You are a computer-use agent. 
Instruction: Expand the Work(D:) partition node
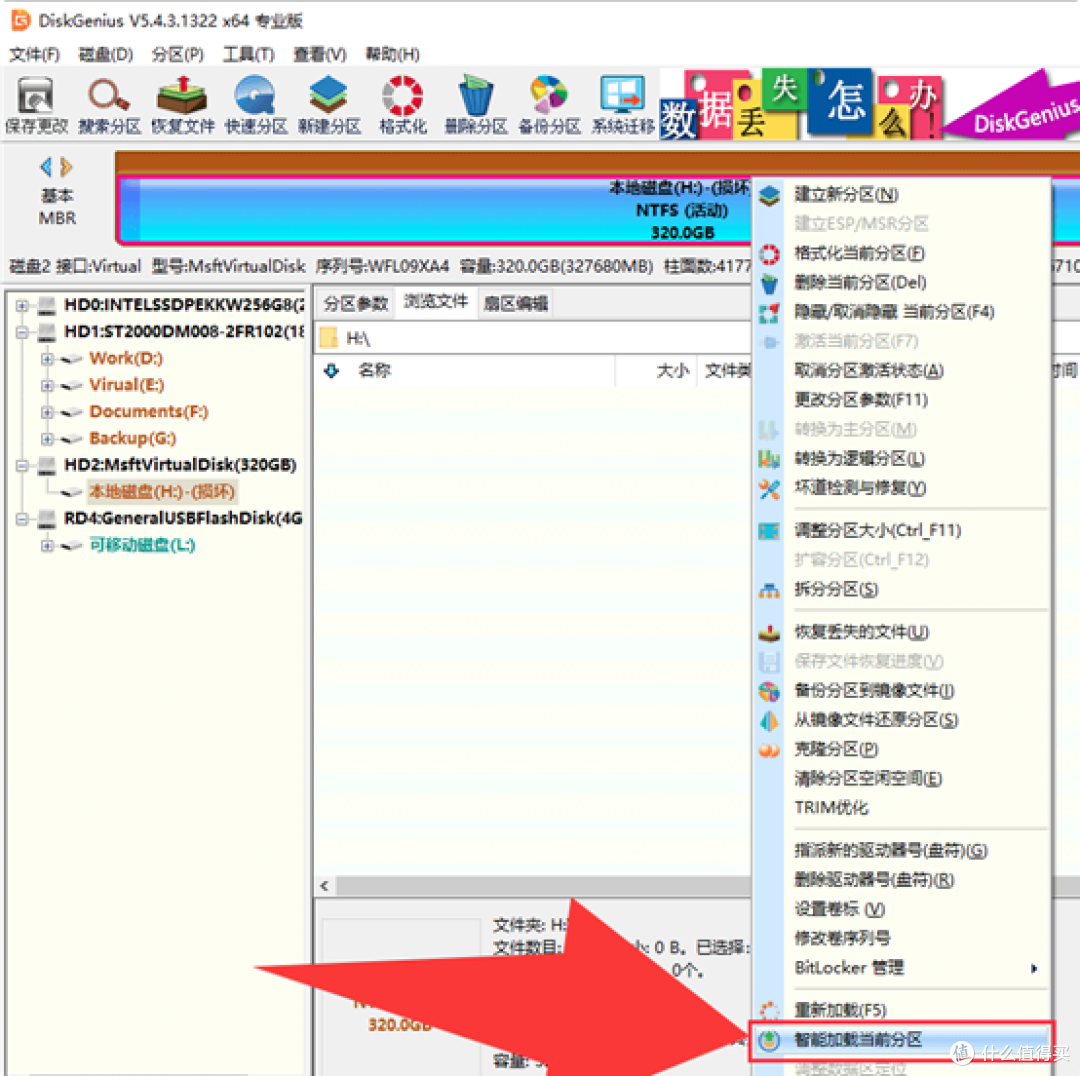[47, 359]
